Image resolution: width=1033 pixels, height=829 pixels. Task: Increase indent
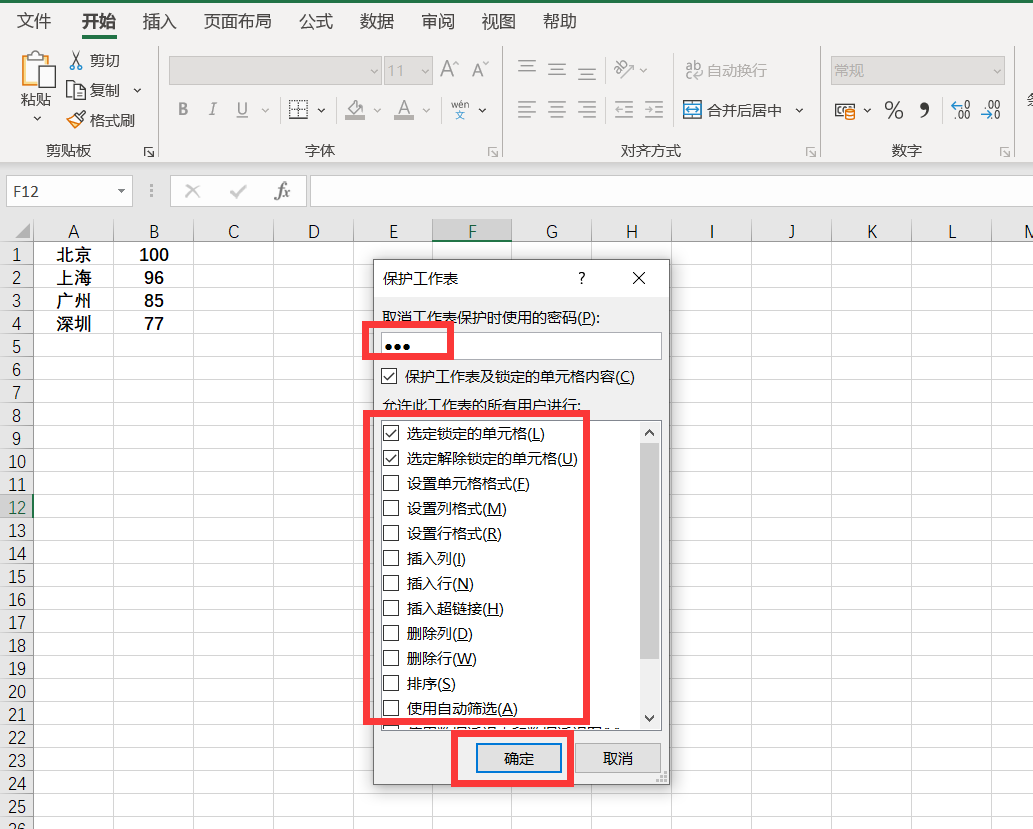coord(654,109)
